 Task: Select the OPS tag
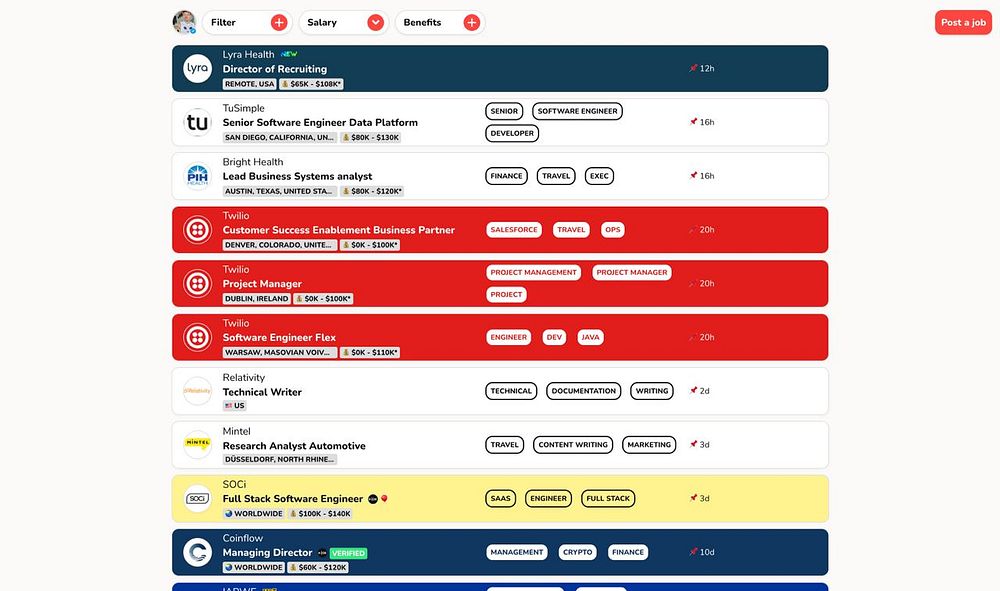613,230
